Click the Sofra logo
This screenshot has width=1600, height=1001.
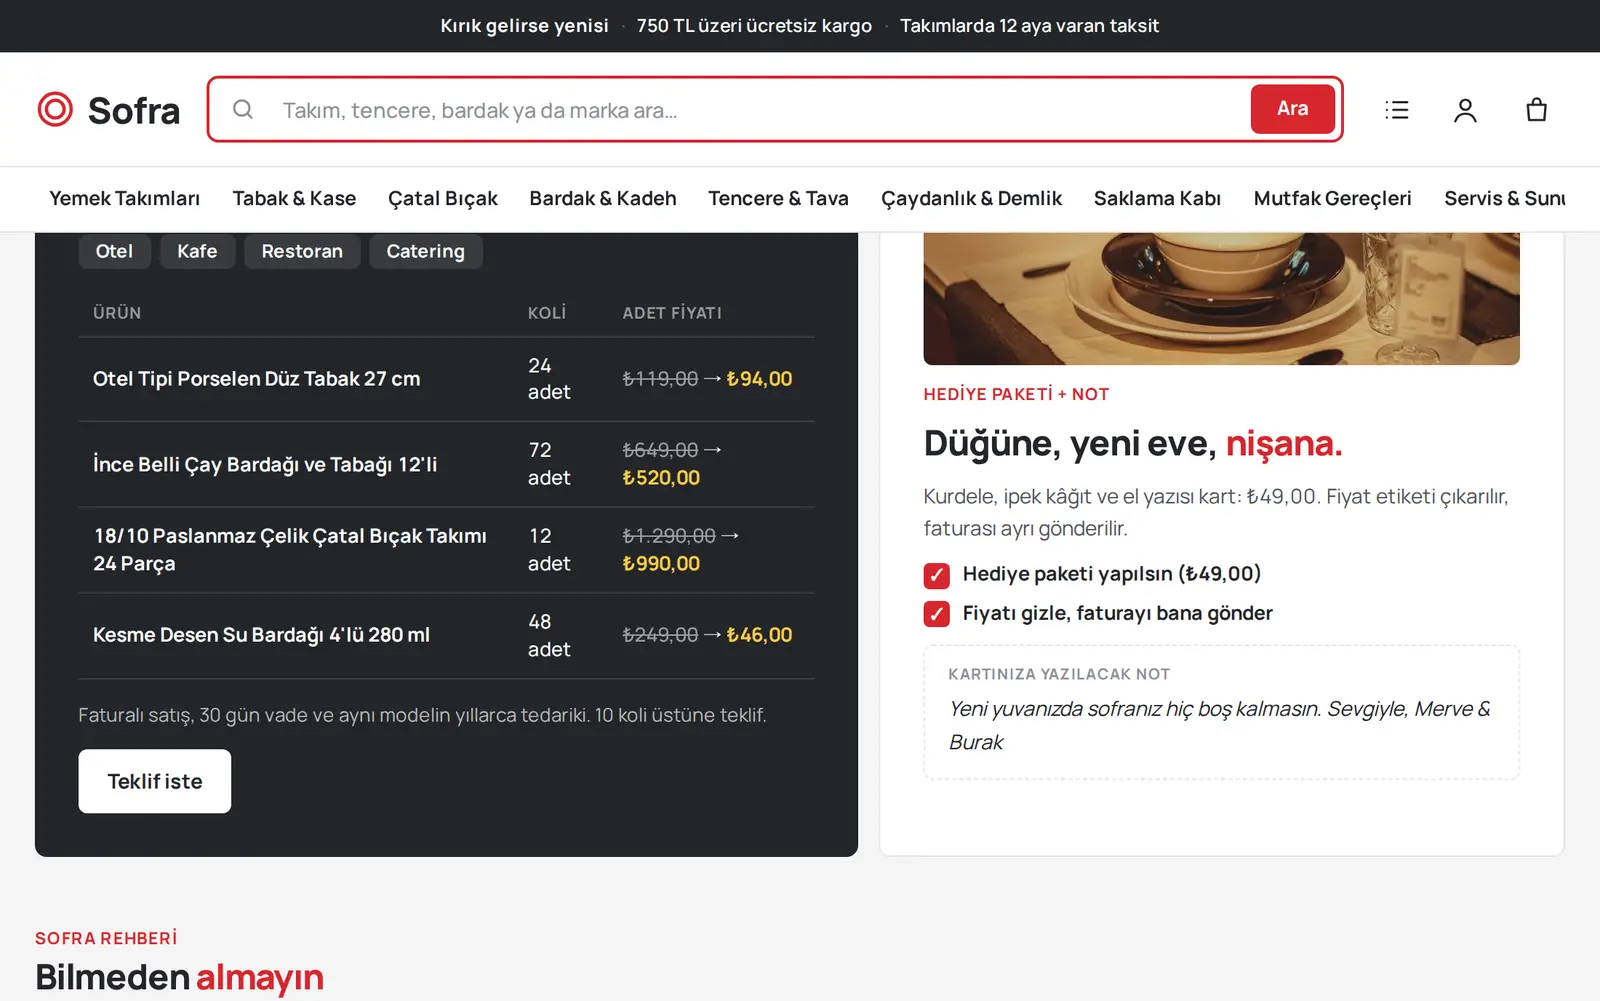[x=108, y=110]
